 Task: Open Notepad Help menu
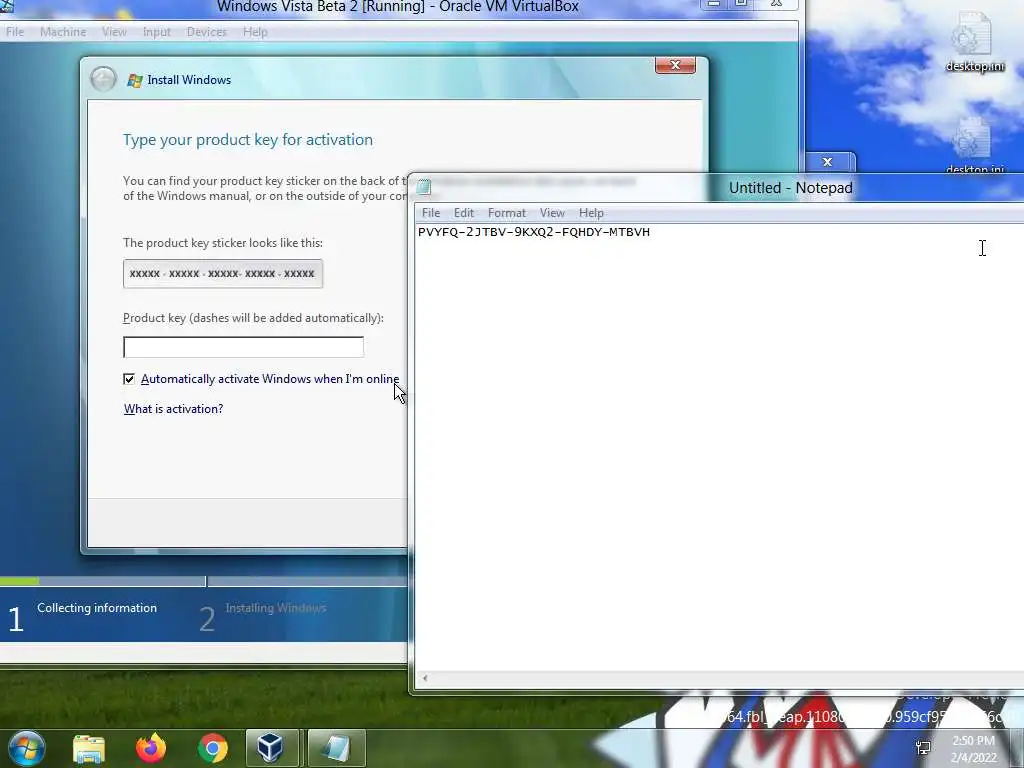591,213
